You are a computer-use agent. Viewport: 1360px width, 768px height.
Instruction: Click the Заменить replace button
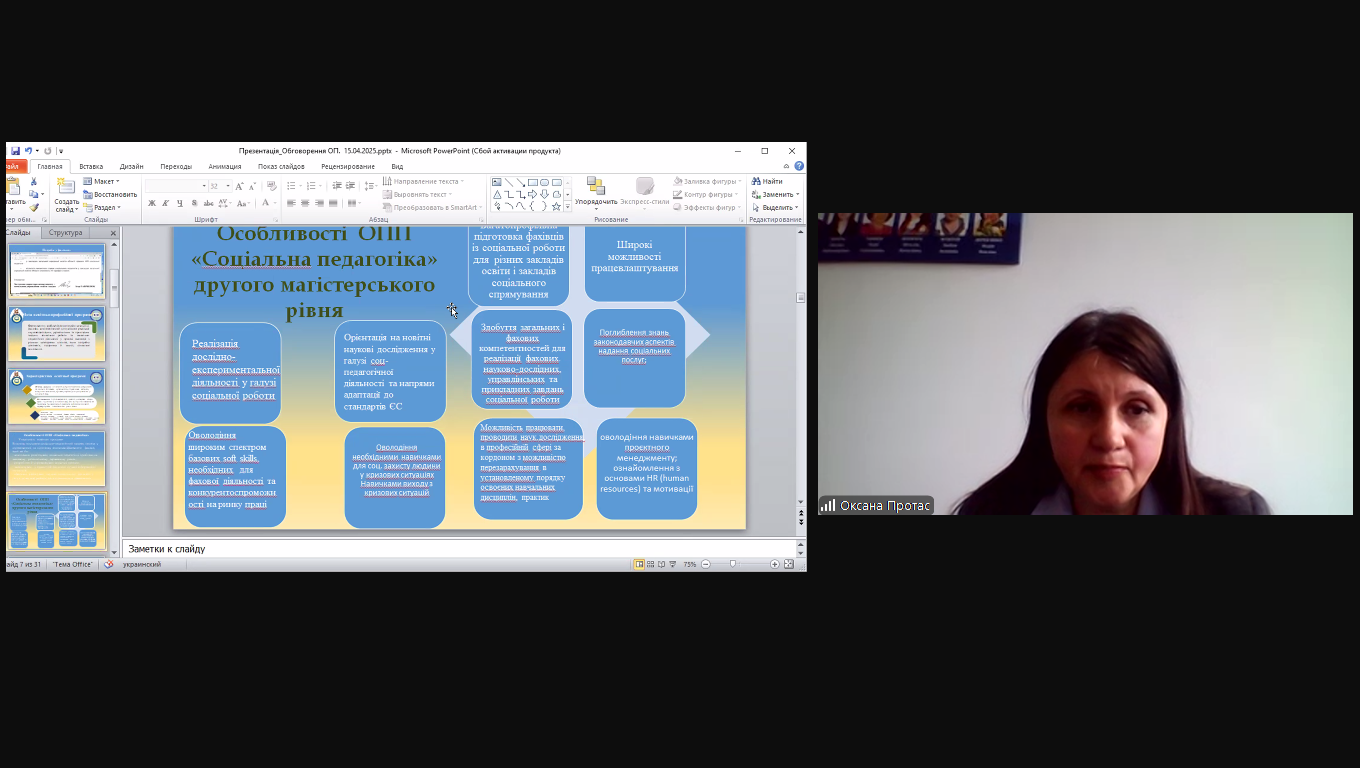775,194
